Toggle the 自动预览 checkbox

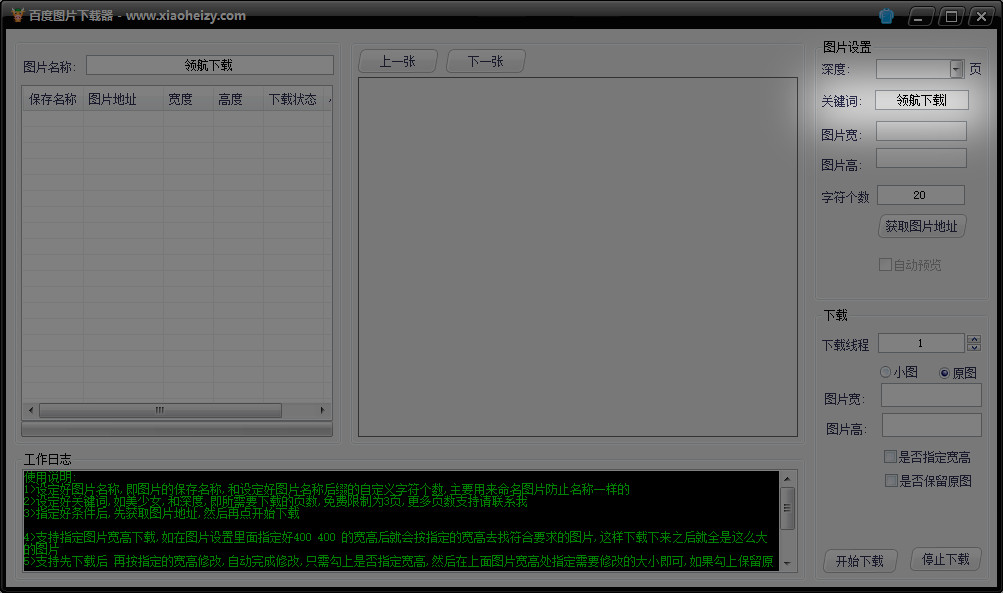point(885,265)
